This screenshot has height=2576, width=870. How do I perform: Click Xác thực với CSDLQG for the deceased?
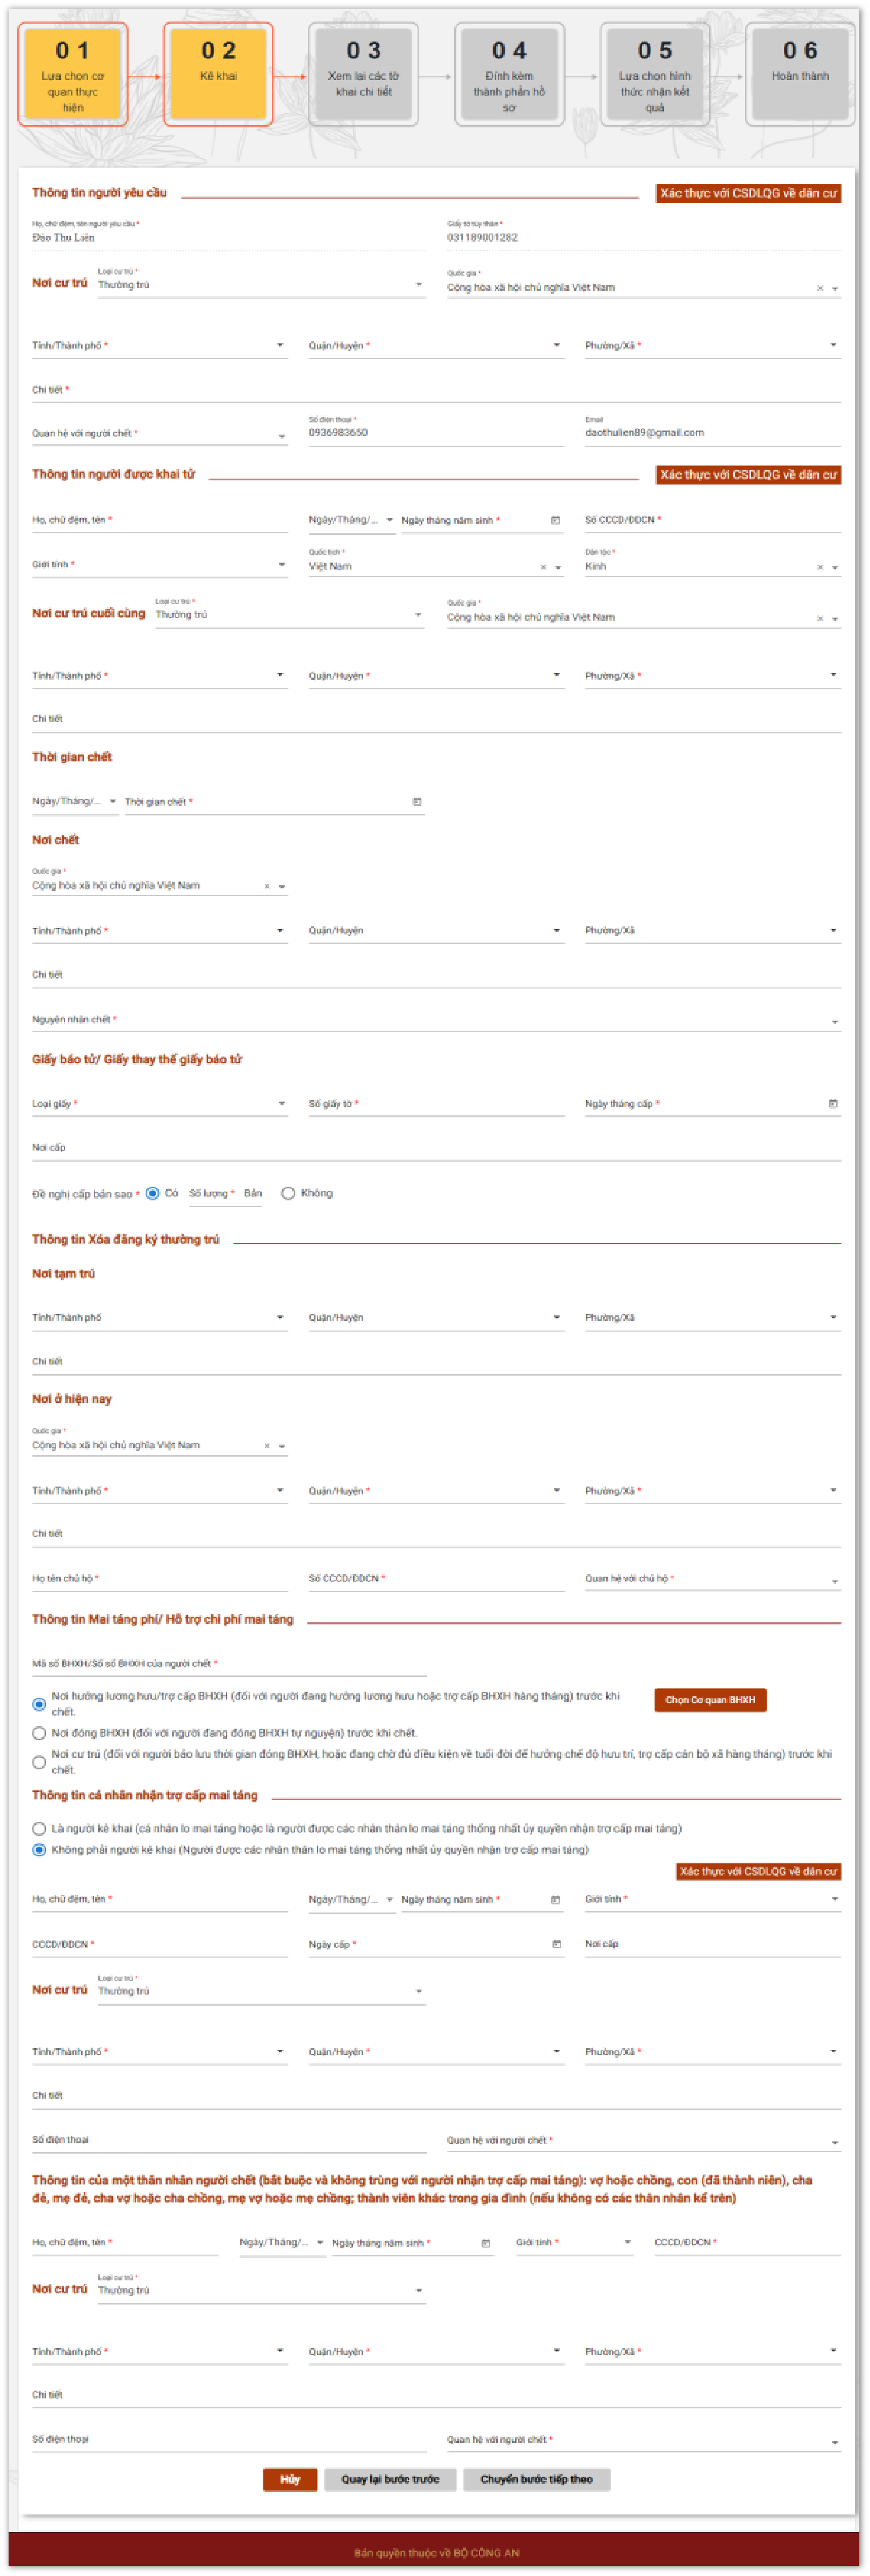tap(748, 475)
